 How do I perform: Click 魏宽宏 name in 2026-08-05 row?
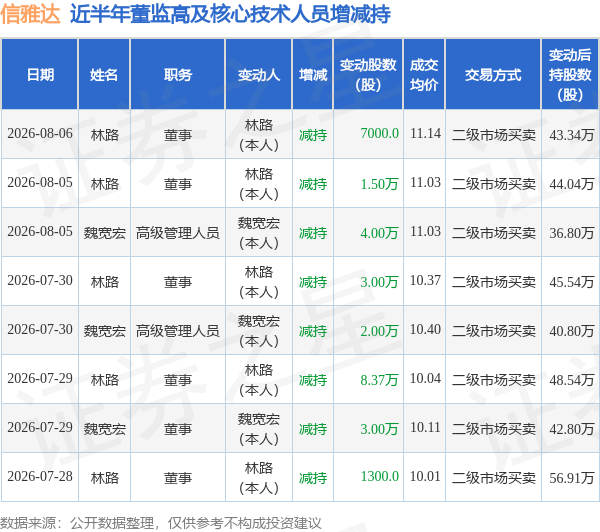tap(104, 233)
